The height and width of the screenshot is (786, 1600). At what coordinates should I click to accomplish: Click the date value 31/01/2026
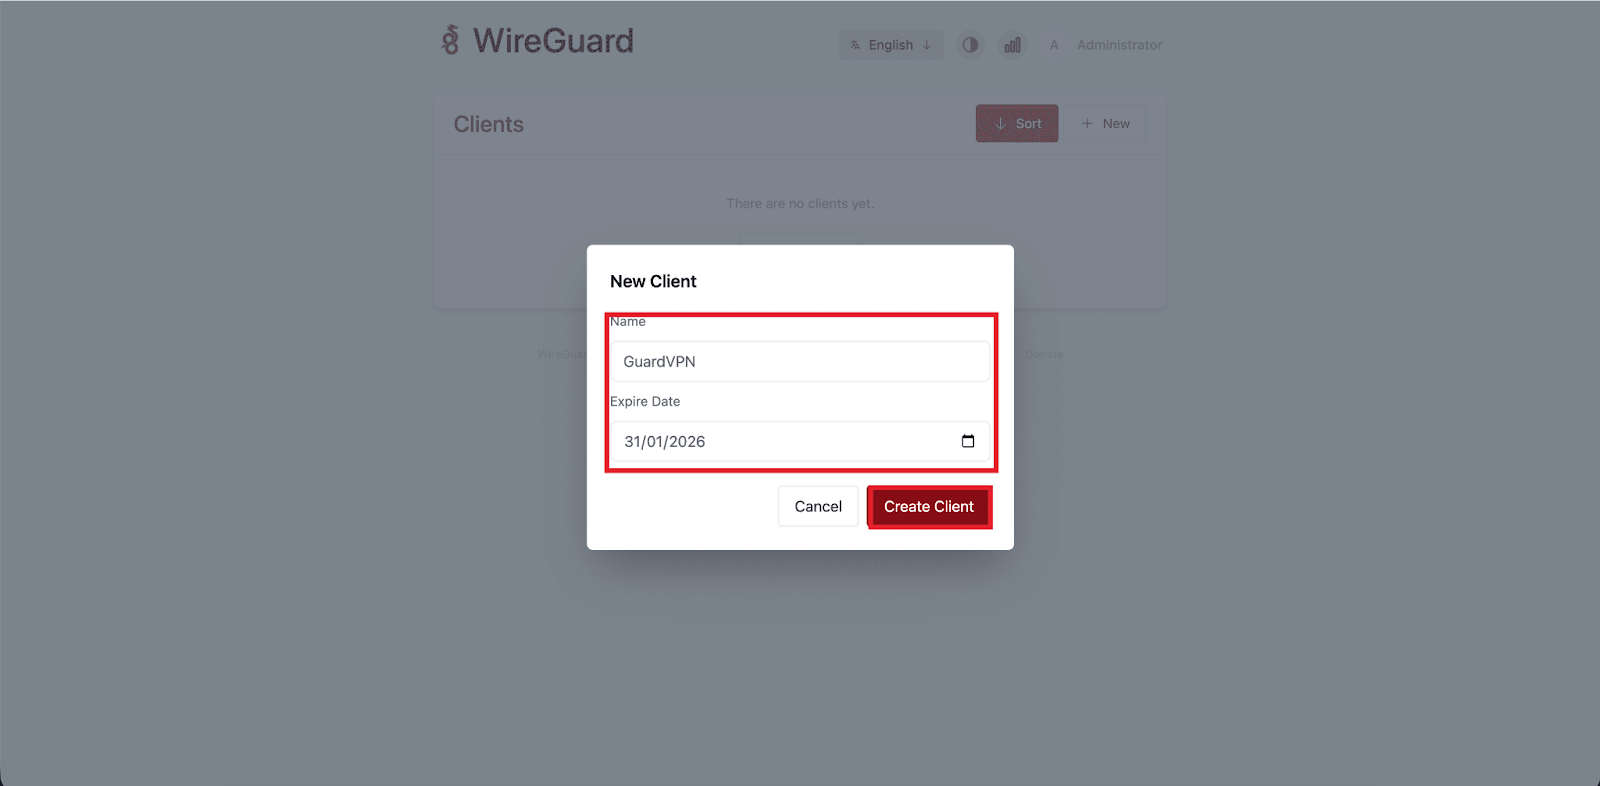[665, 440]
